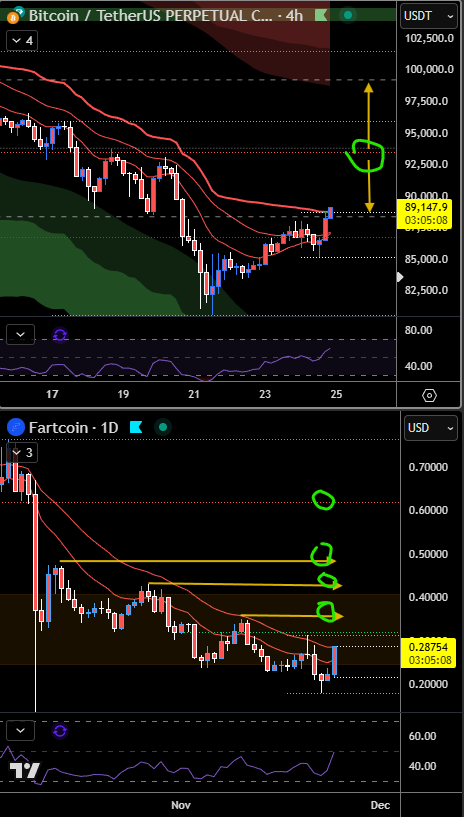Open chart settings hexagon icon
The height and width of the screenshot is (817, 464).
click(429, 395)
